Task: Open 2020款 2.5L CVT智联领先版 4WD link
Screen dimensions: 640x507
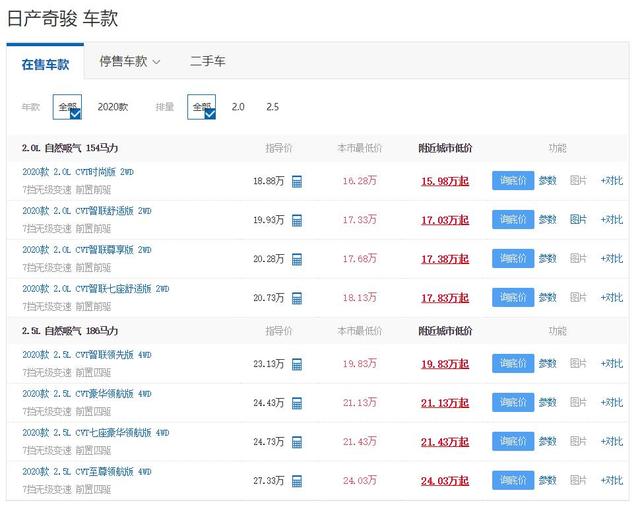Action: [87, 355]
